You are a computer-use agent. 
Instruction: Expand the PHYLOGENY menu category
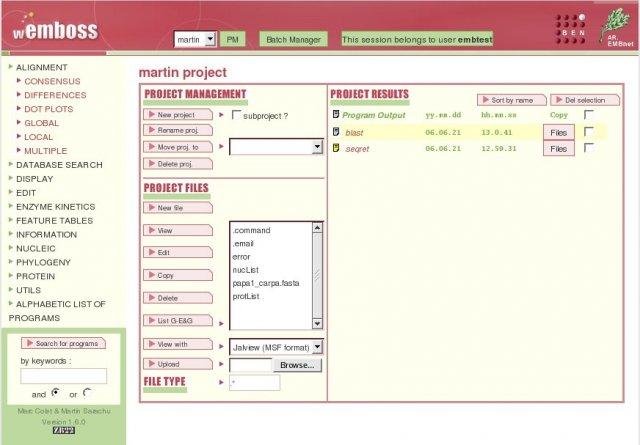tap(43, 262)
